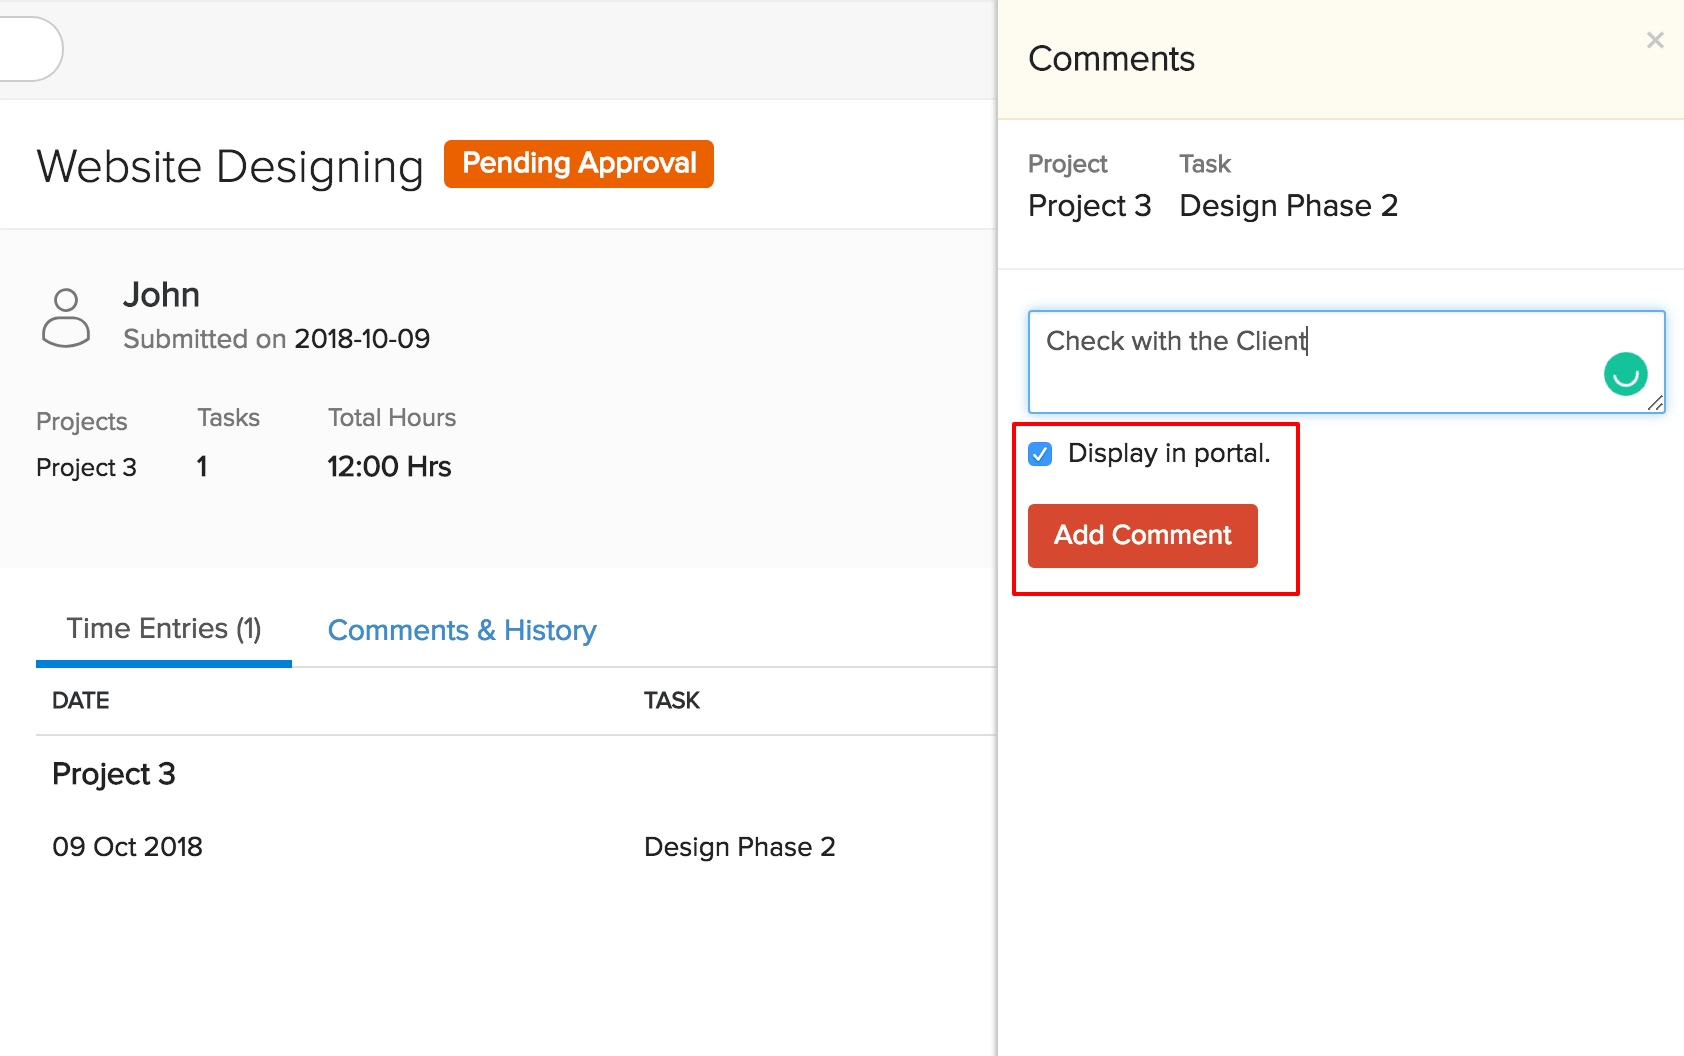Image resolution: width=1684 pixels, height=1056 pixels.
Task: Click the 12:00 Hrs total hours value
Action: (389, 467)
